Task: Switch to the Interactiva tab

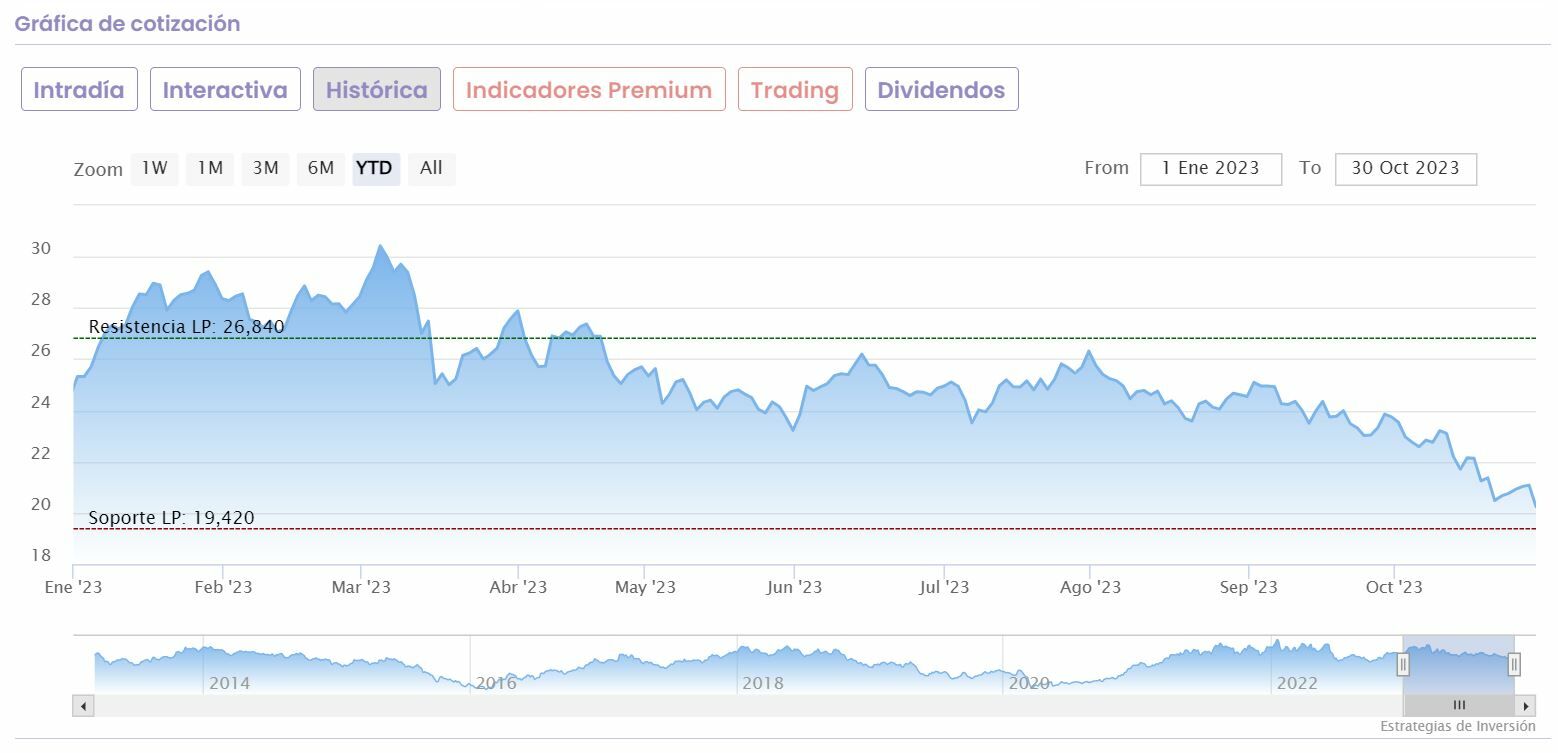Action: tap(225, 90)
